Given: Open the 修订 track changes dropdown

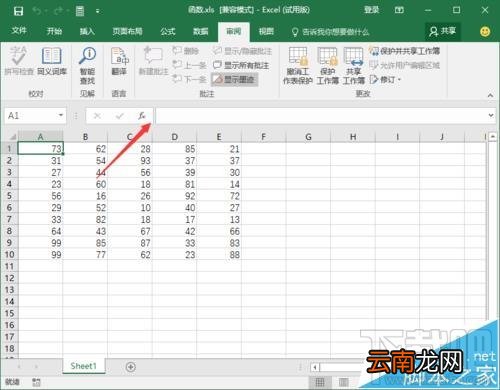Looking at the screenshot, I should click(x=385, y=80).
